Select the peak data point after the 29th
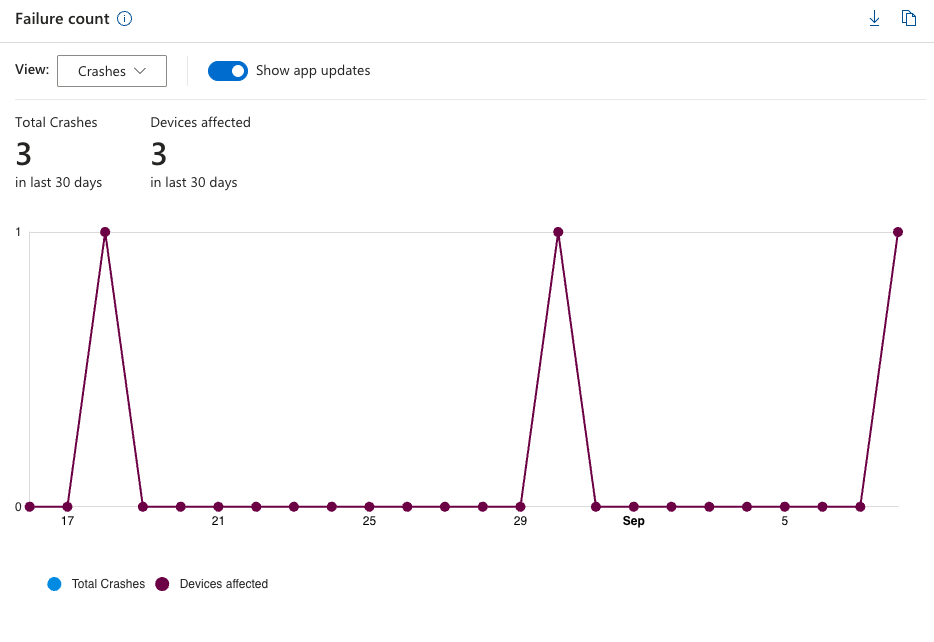 click(x=558, y=232)
